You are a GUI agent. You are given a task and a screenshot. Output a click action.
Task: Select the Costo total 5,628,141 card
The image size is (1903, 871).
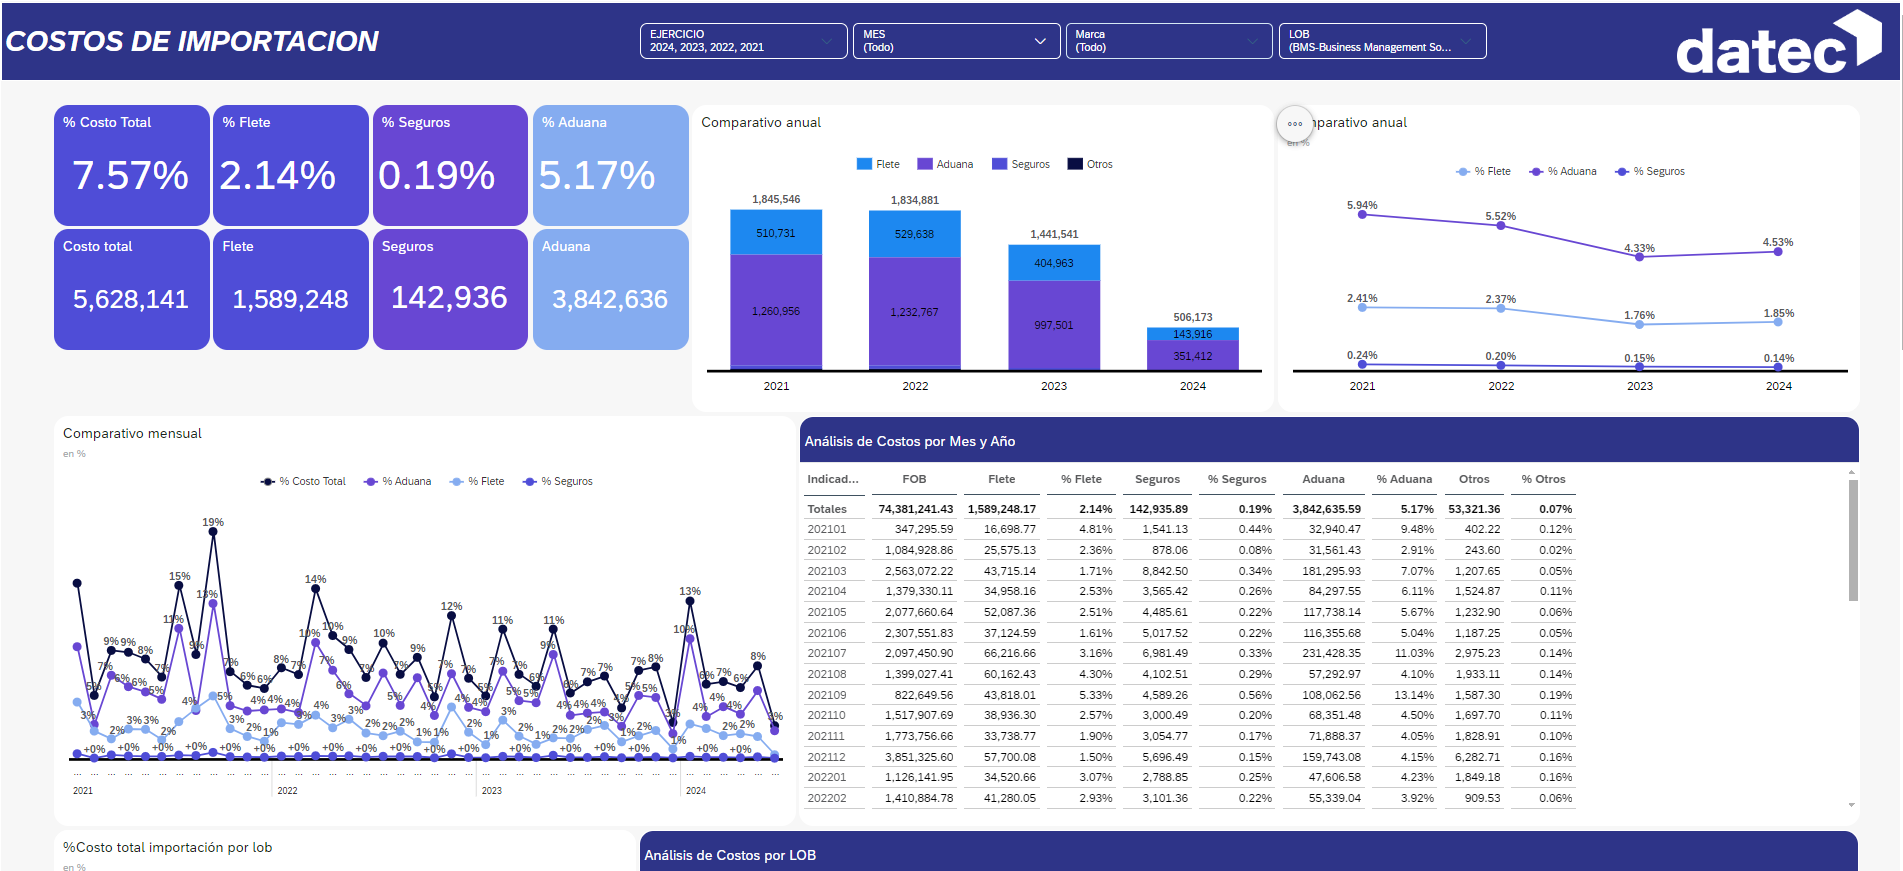pyautogui.click(x=132, y=289)
